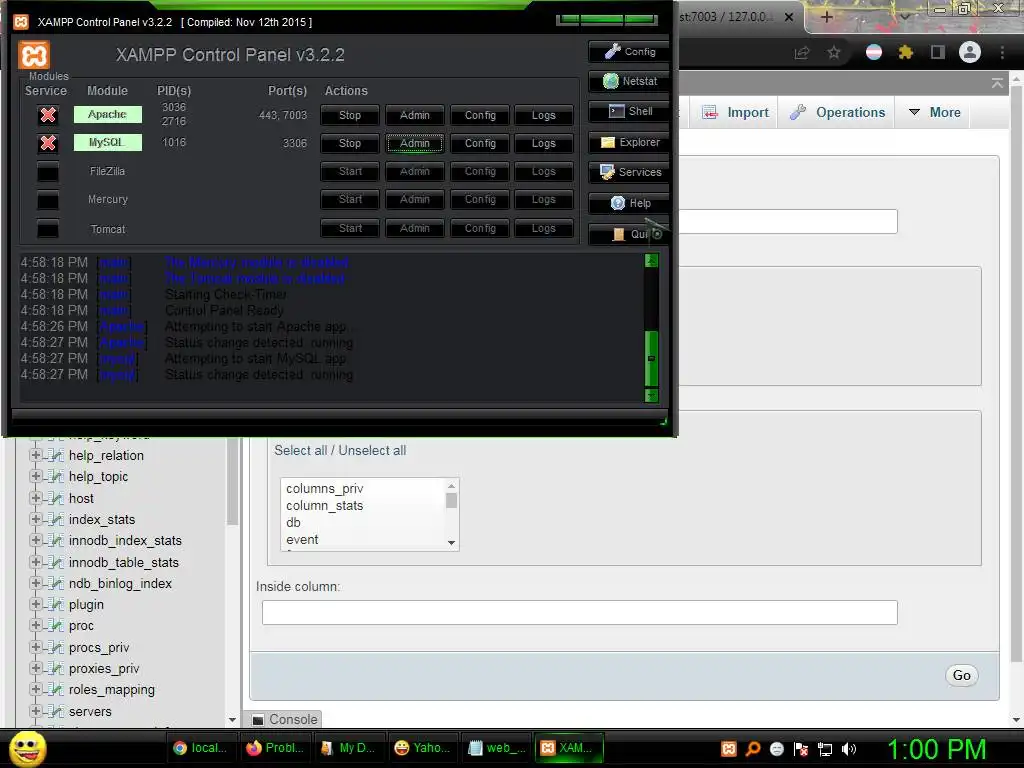Toggle the FileZilla service checkbox
1024x768 pixels.
48,172
